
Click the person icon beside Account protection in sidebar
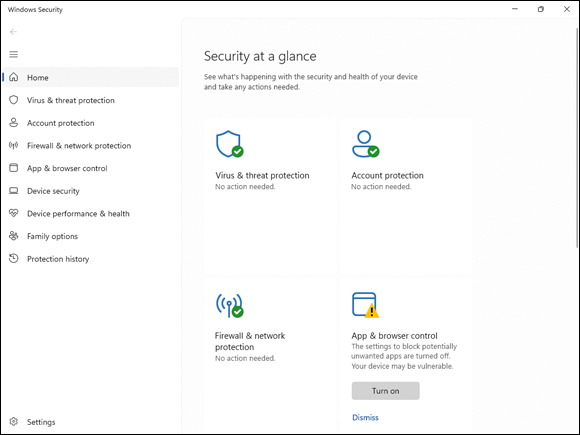click(x=14, y=122)
